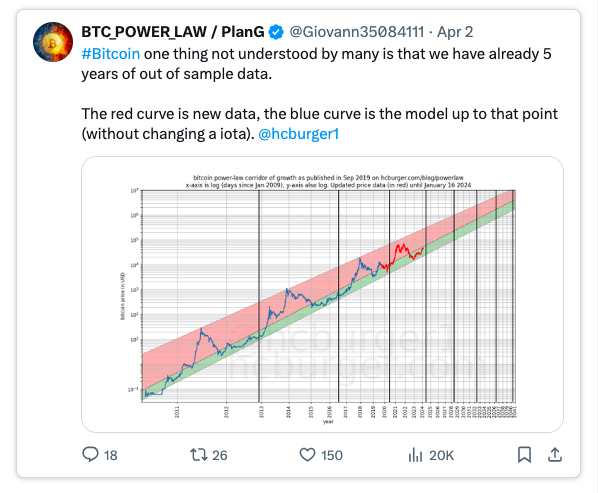Click the 20K views count
This screenshot has width=598, height=493.
point(441,455)
